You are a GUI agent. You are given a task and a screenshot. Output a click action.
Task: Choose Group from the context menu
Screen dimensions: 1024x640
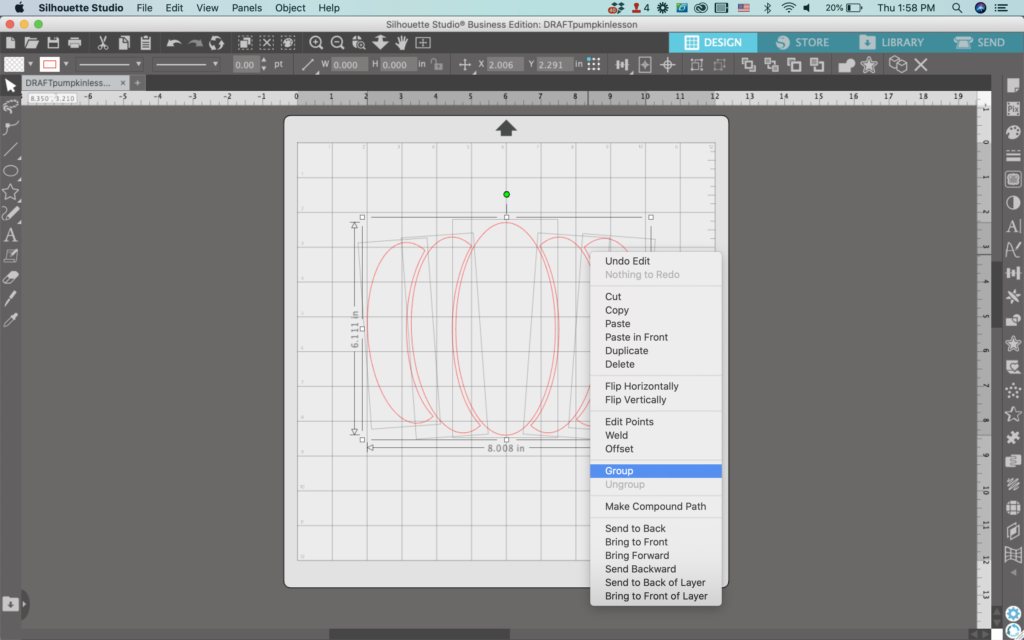656,471
